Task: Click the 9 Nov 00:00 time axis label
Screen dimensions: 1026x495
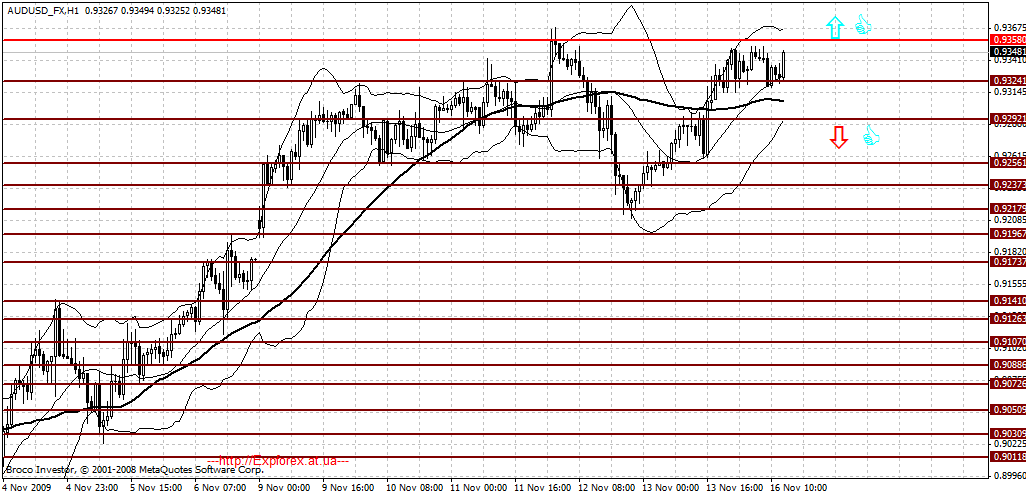Action: [283, 488]
